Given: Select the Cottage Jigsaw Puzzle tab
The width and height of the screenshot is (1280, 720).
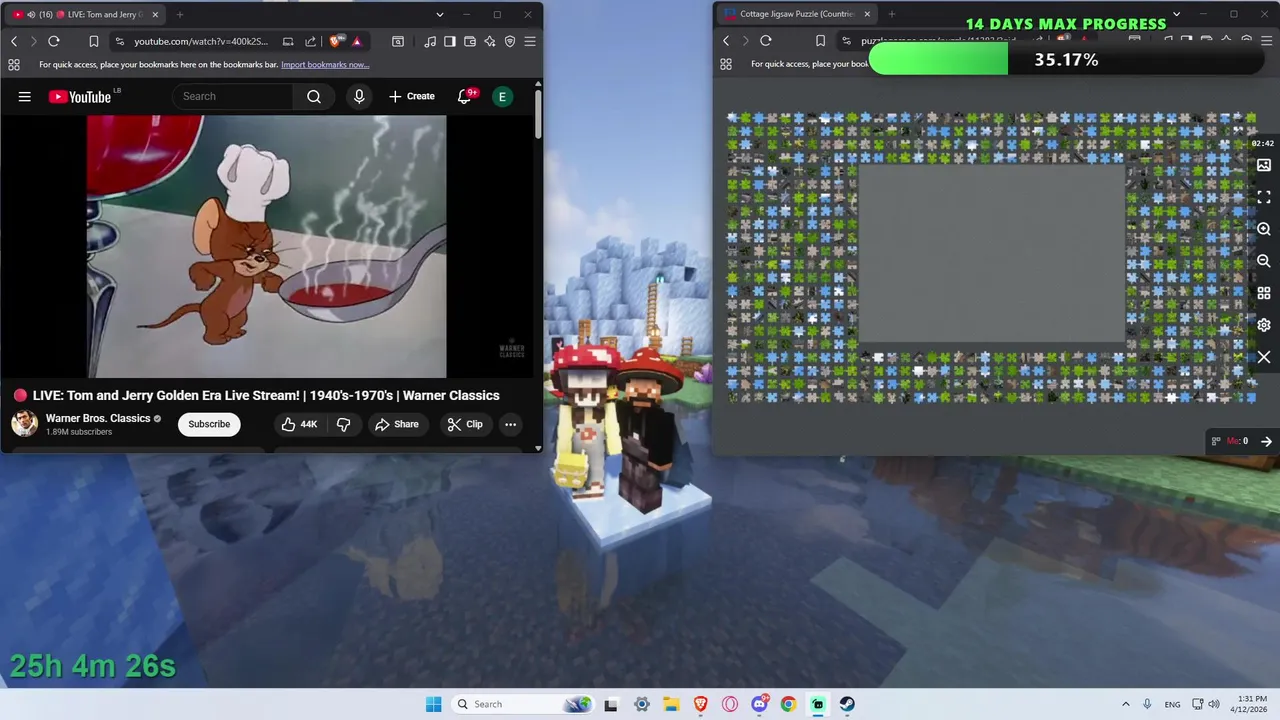Looking at the screenshot, I should (x=797, y=14).
